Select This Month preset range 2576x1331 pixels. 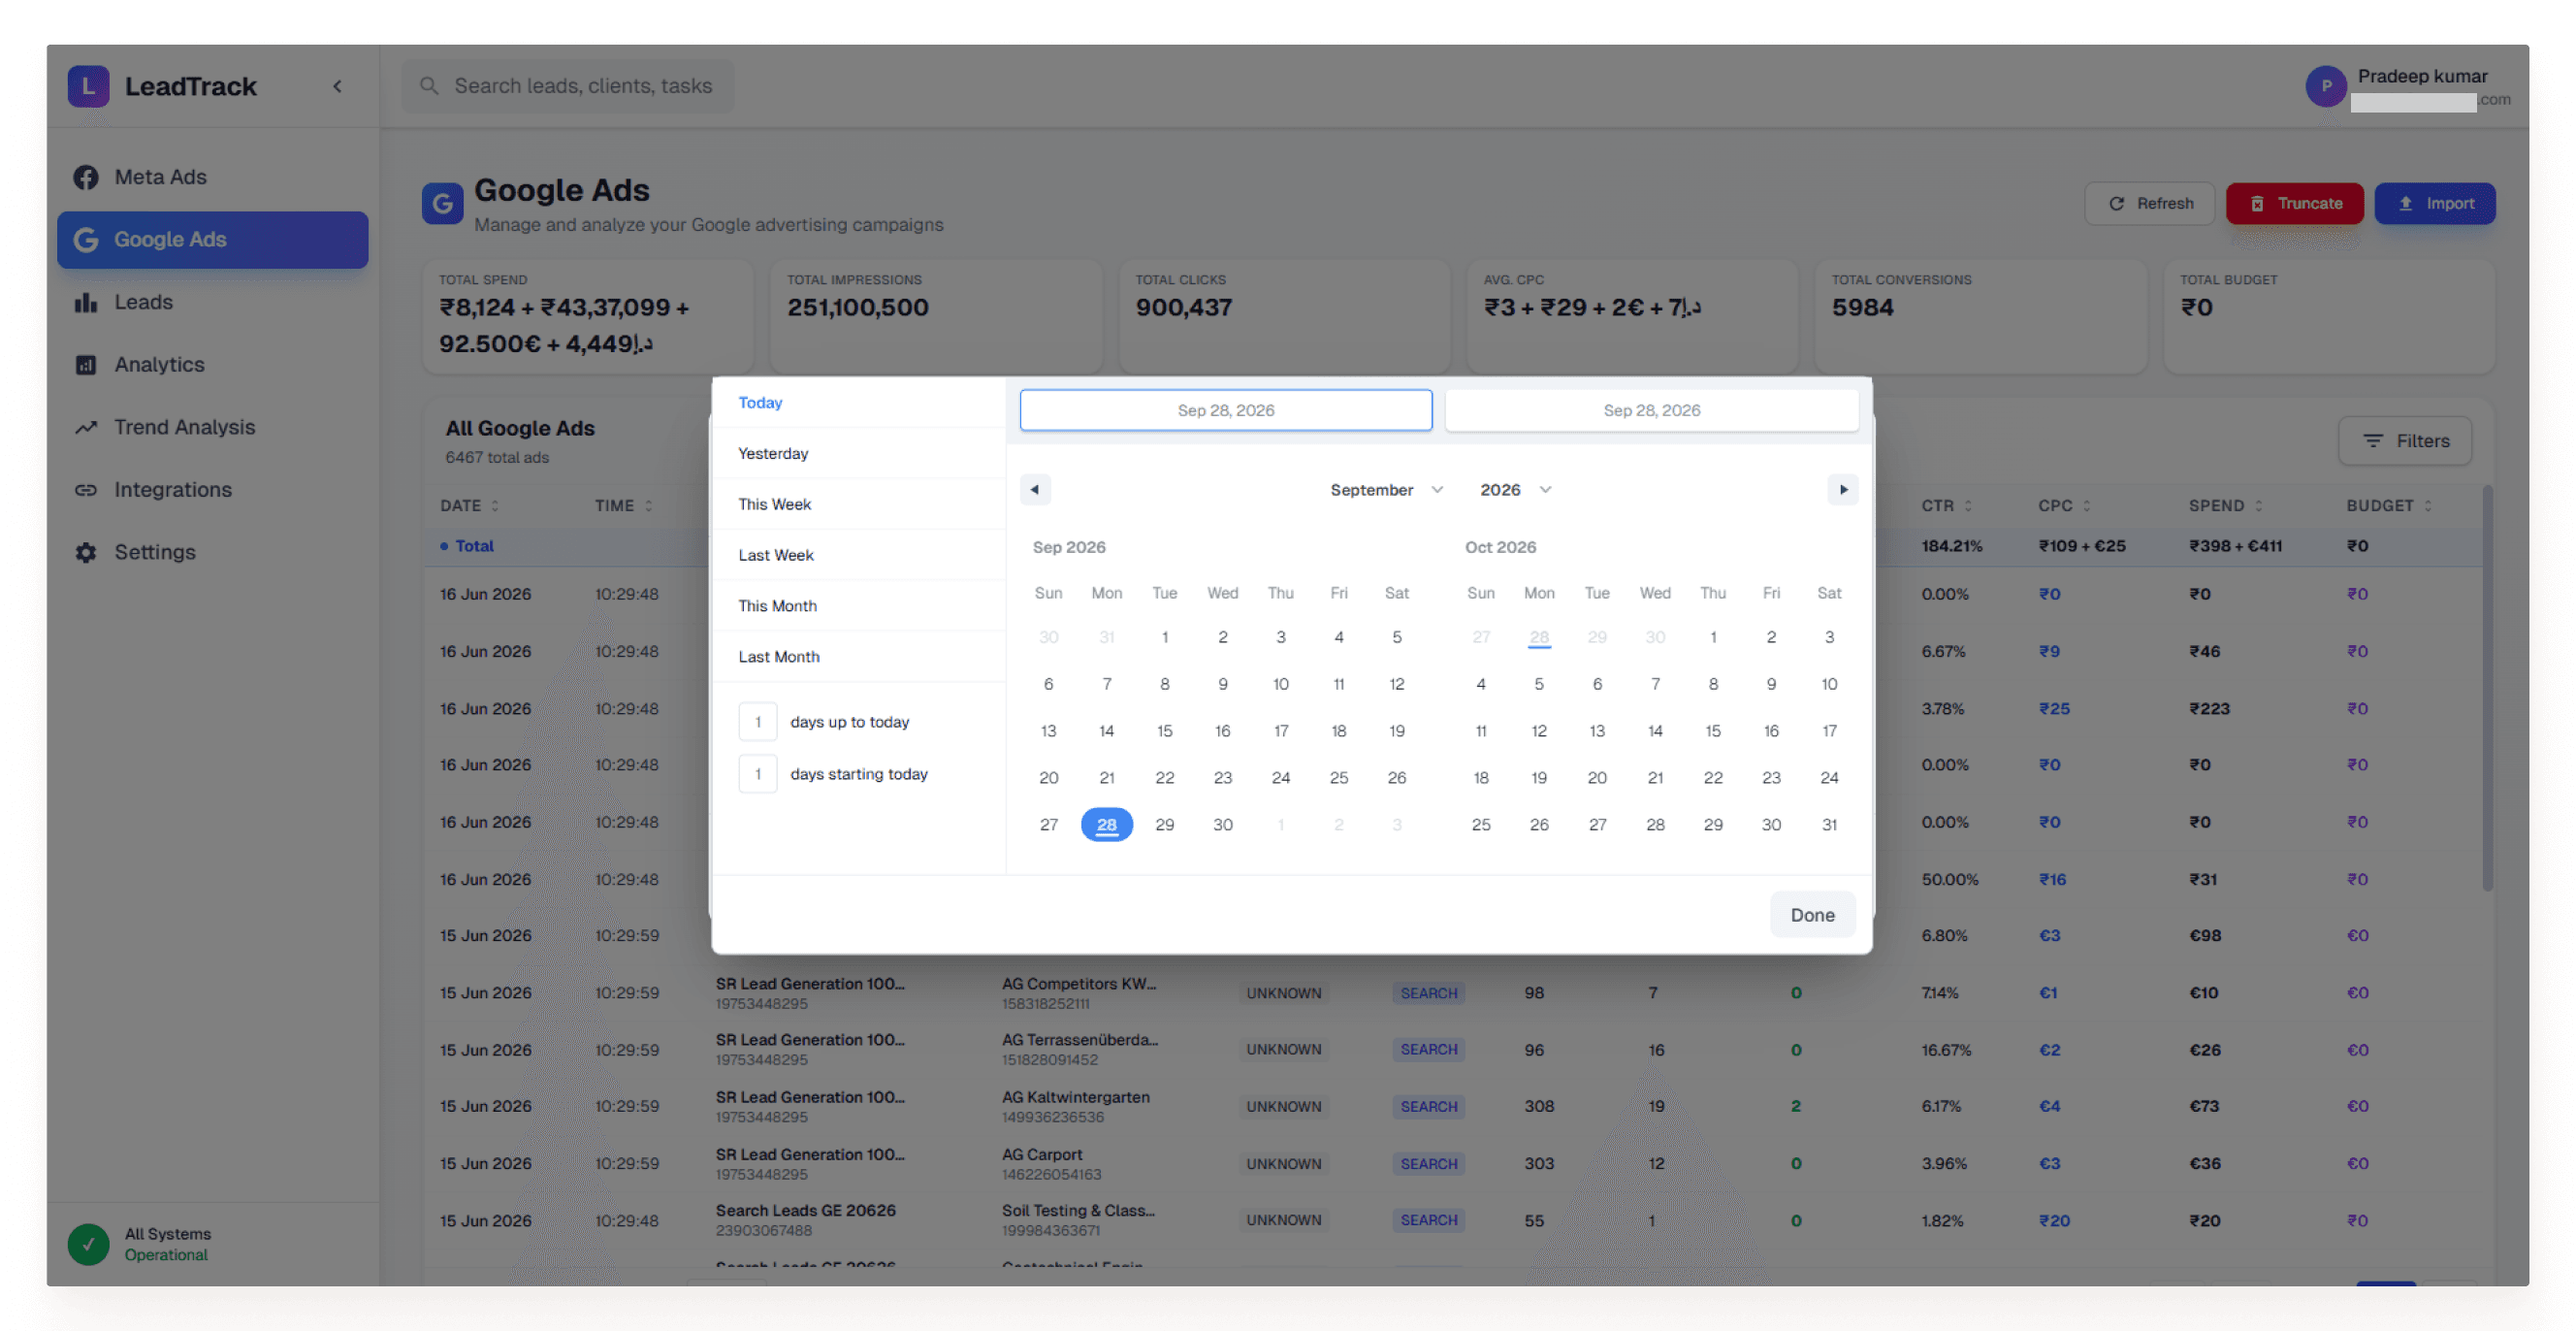point(858,607)
